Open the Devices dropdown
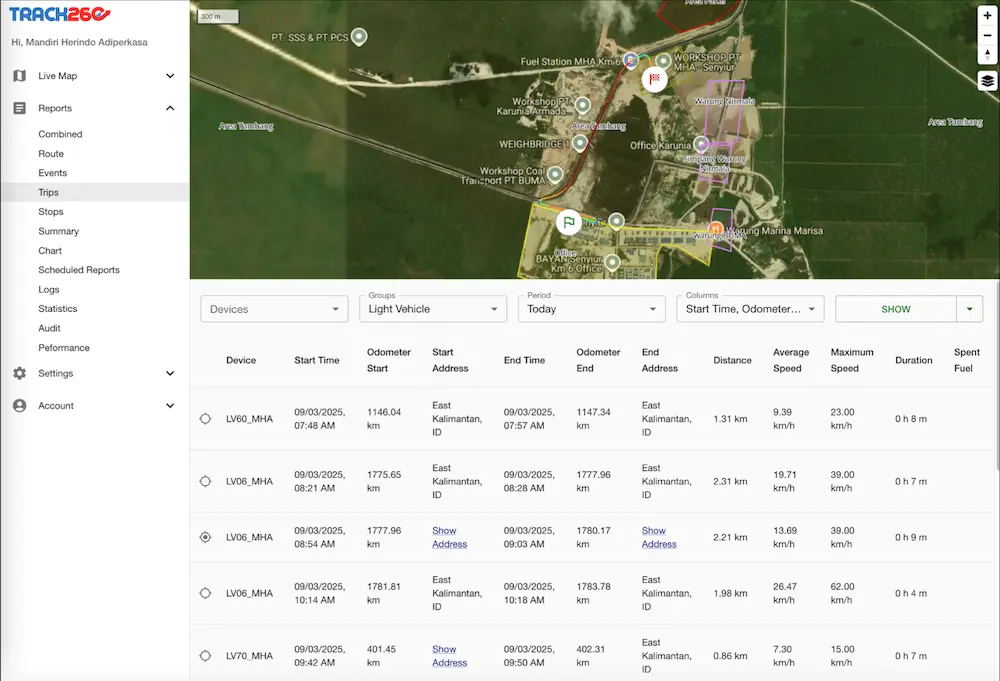This screenshot has height=681, width=1000. pos(274,309)
